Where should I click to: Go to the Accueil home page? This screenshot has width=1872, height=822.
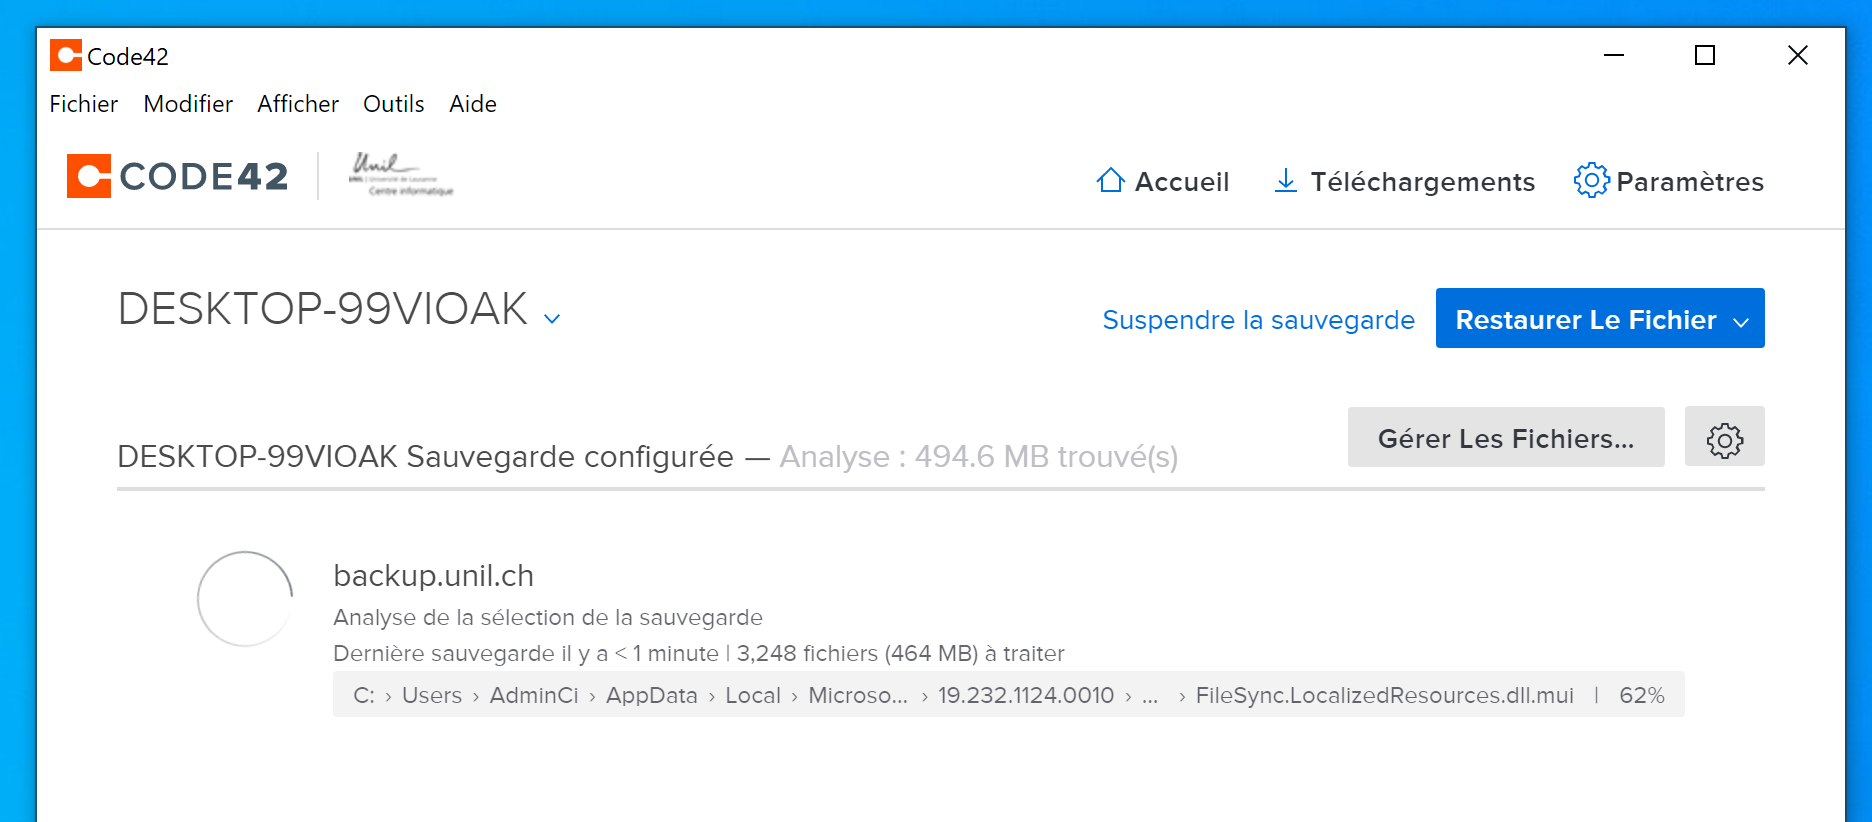click(x=1163, y=181)
